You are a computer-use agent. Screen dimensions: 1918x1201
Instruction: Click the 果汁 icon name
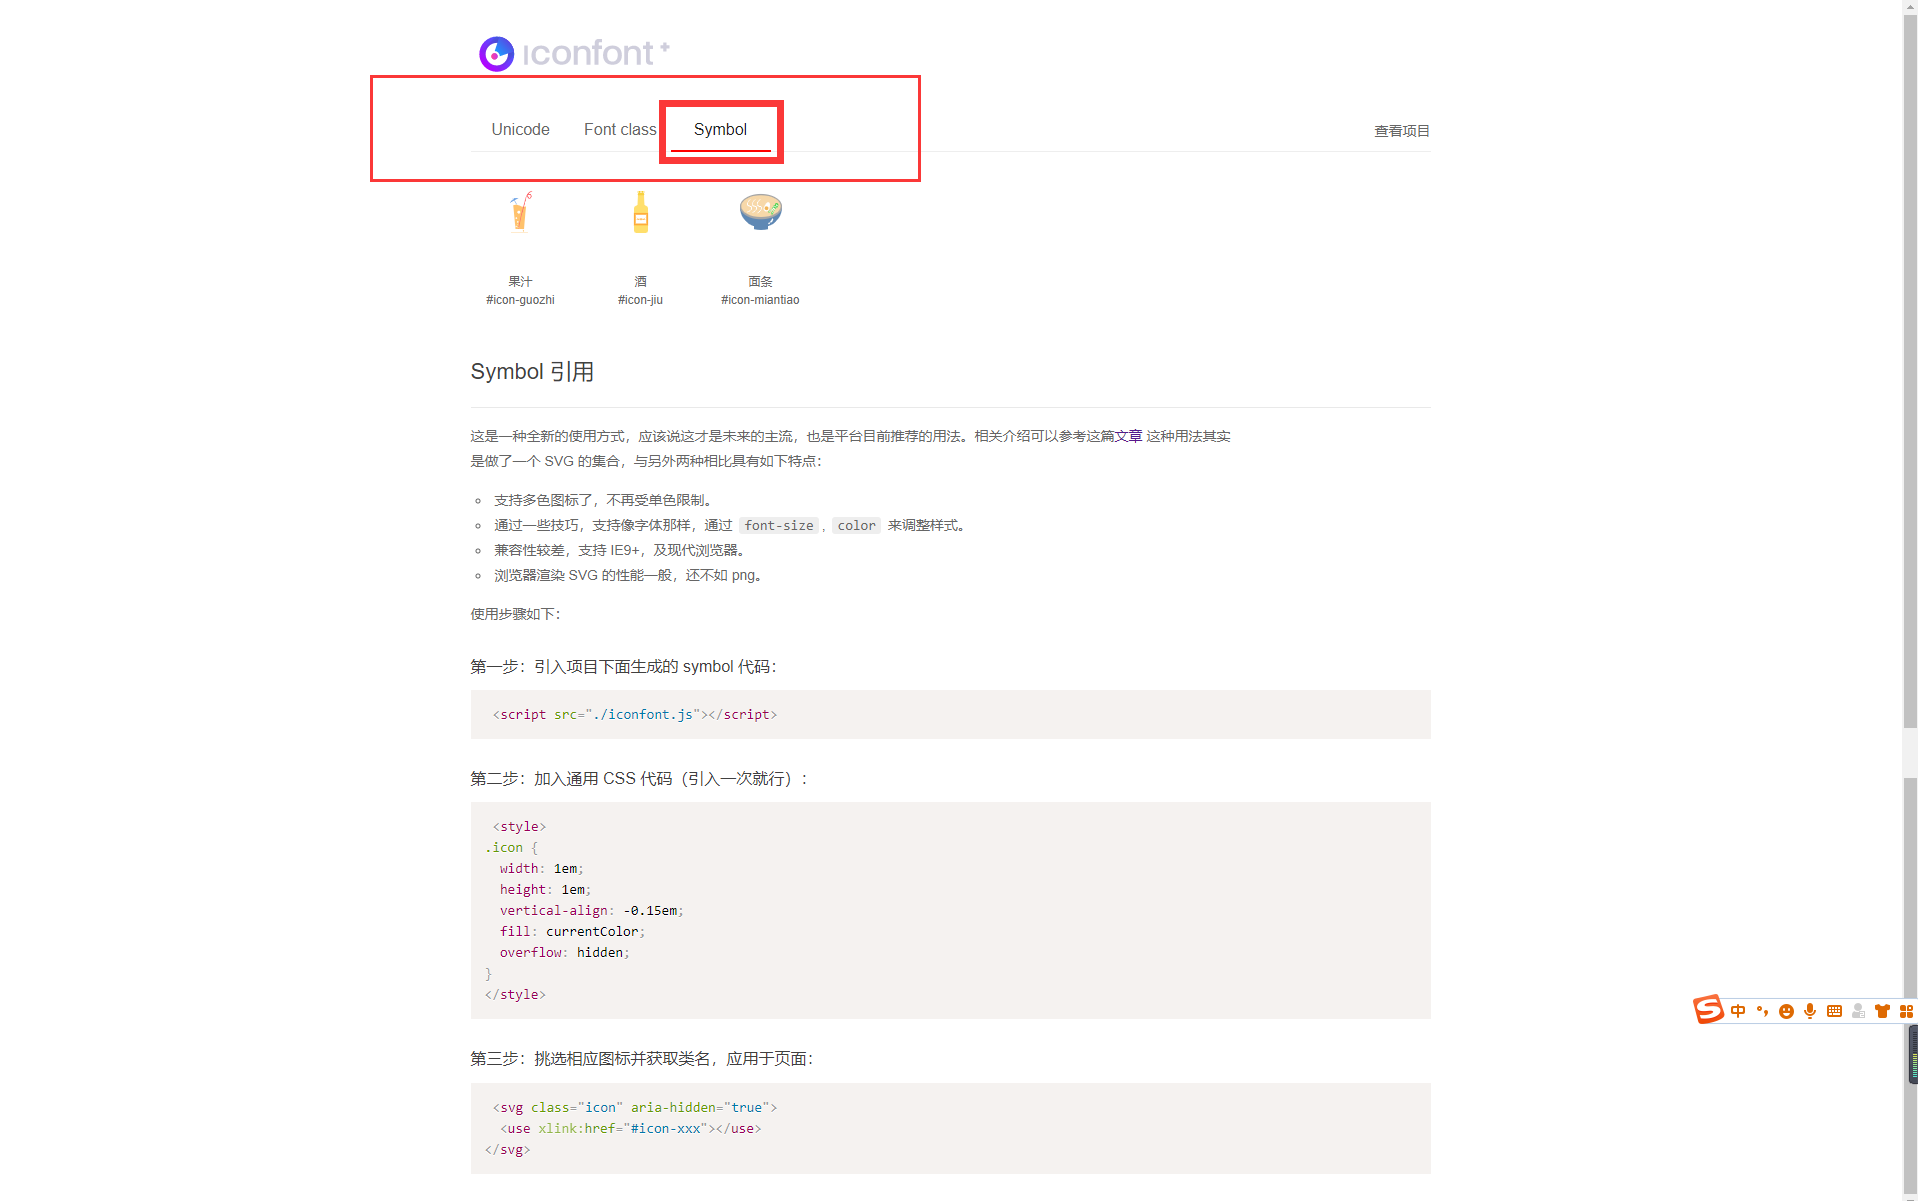pyautogui.click(x=520, y=281)
